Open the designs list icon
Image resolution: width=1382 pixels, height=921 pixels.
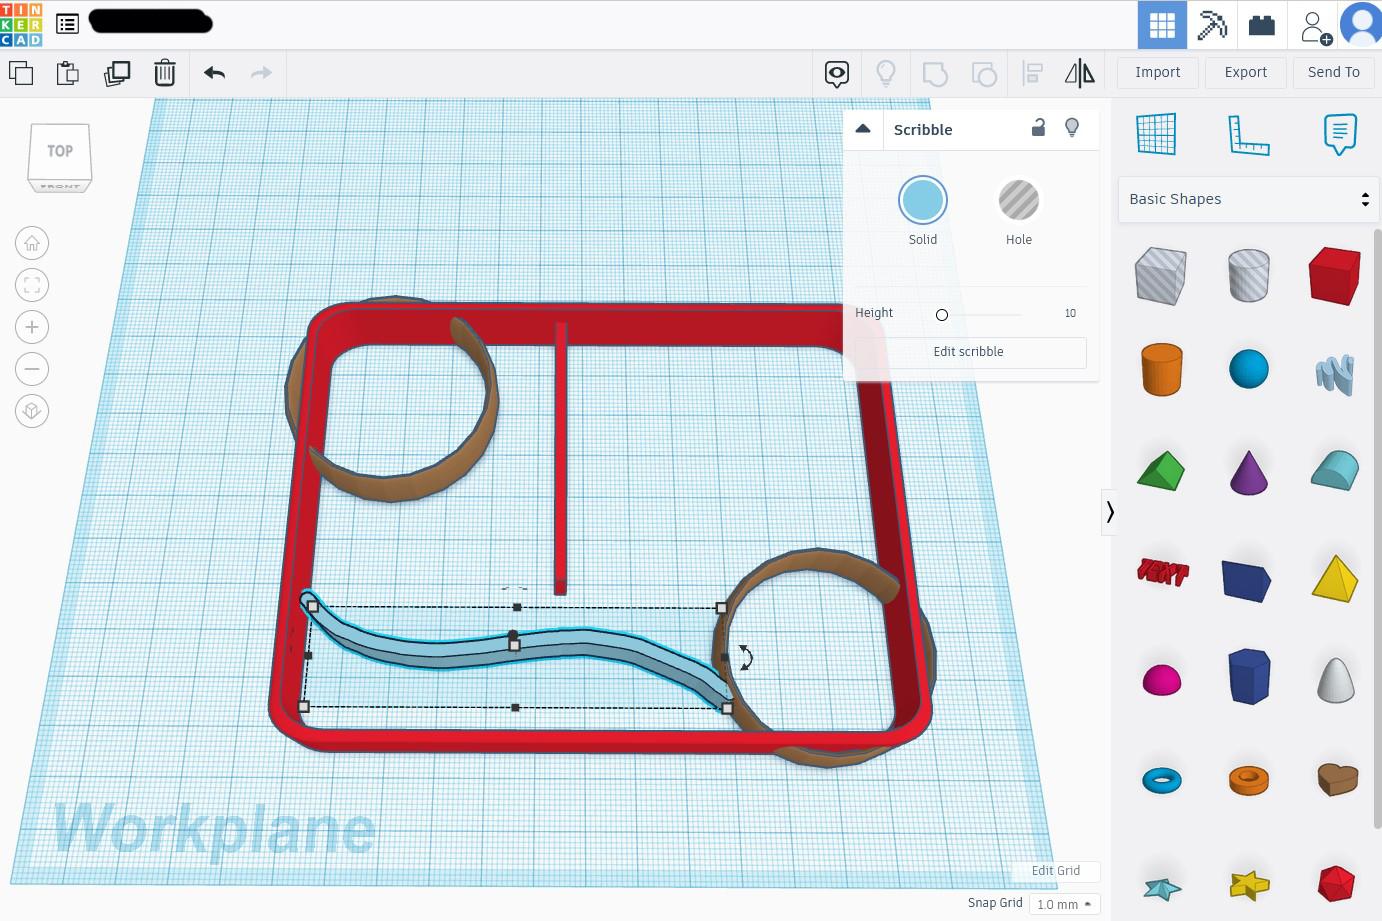click(68, 23)
